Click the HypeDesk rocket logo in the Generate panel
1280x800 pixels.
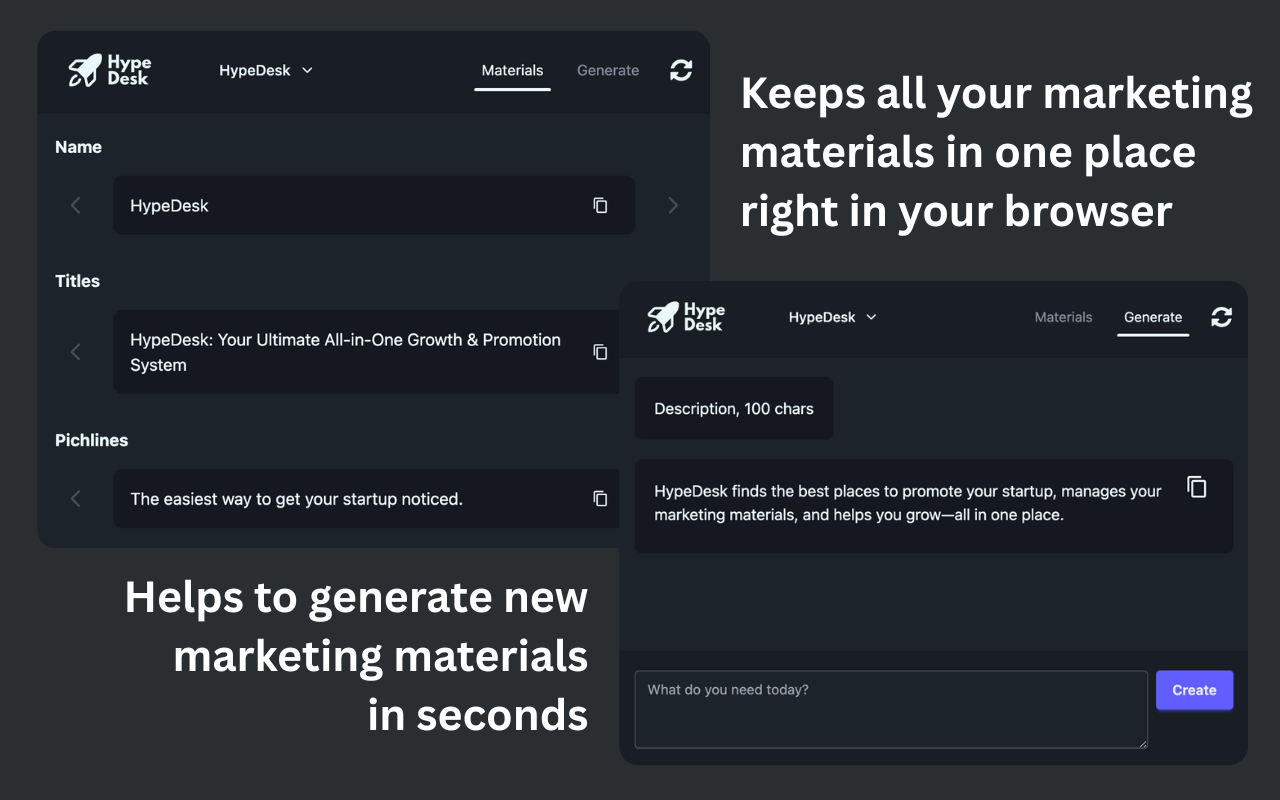click(686, 317)
